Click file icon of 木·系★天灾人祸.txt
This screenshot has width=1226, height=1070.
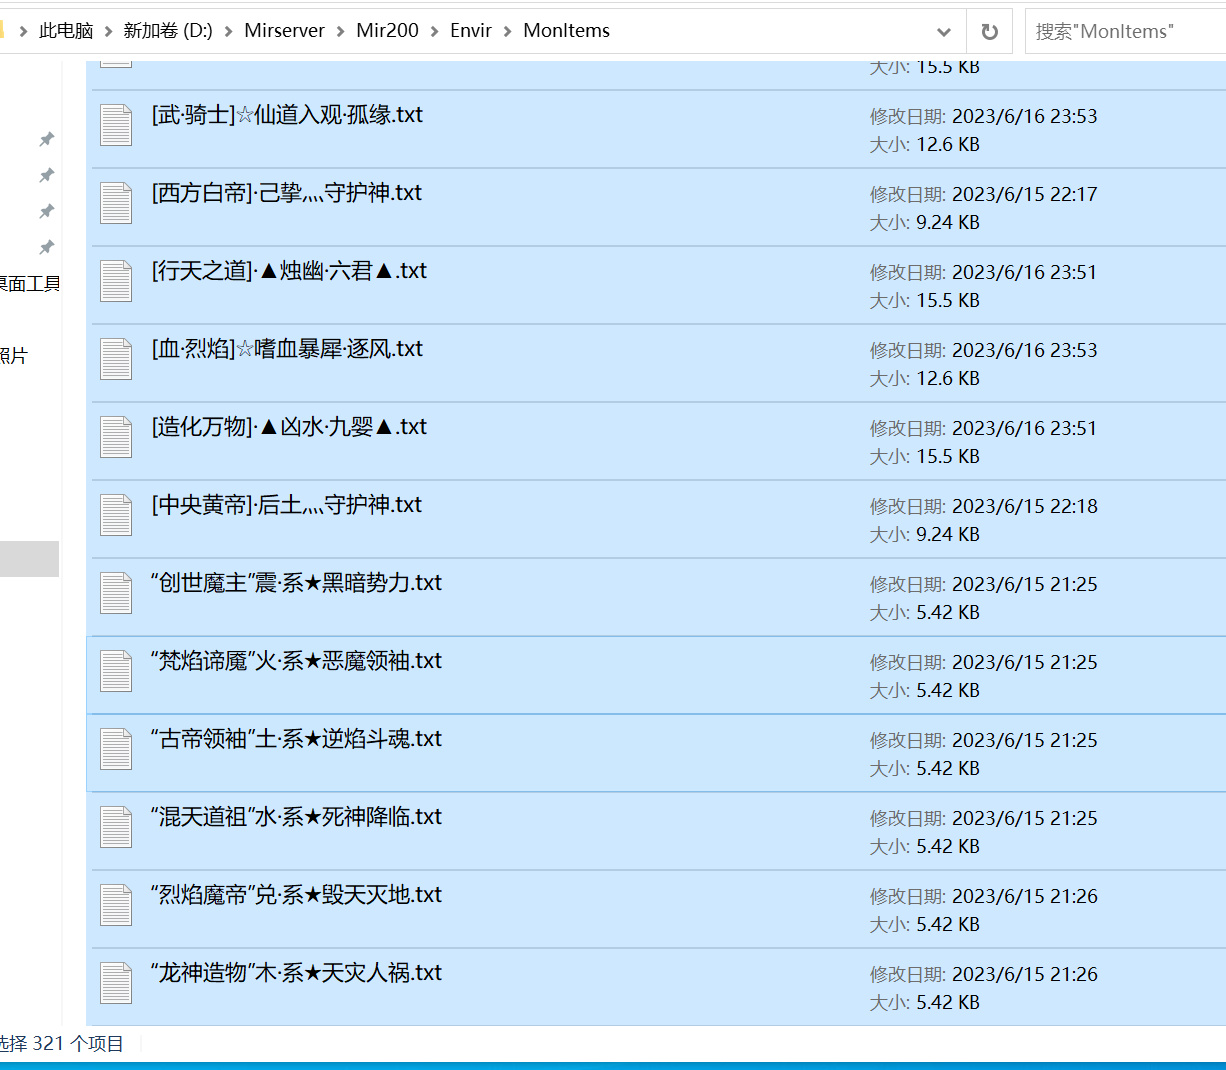click(x=116, y=984)
